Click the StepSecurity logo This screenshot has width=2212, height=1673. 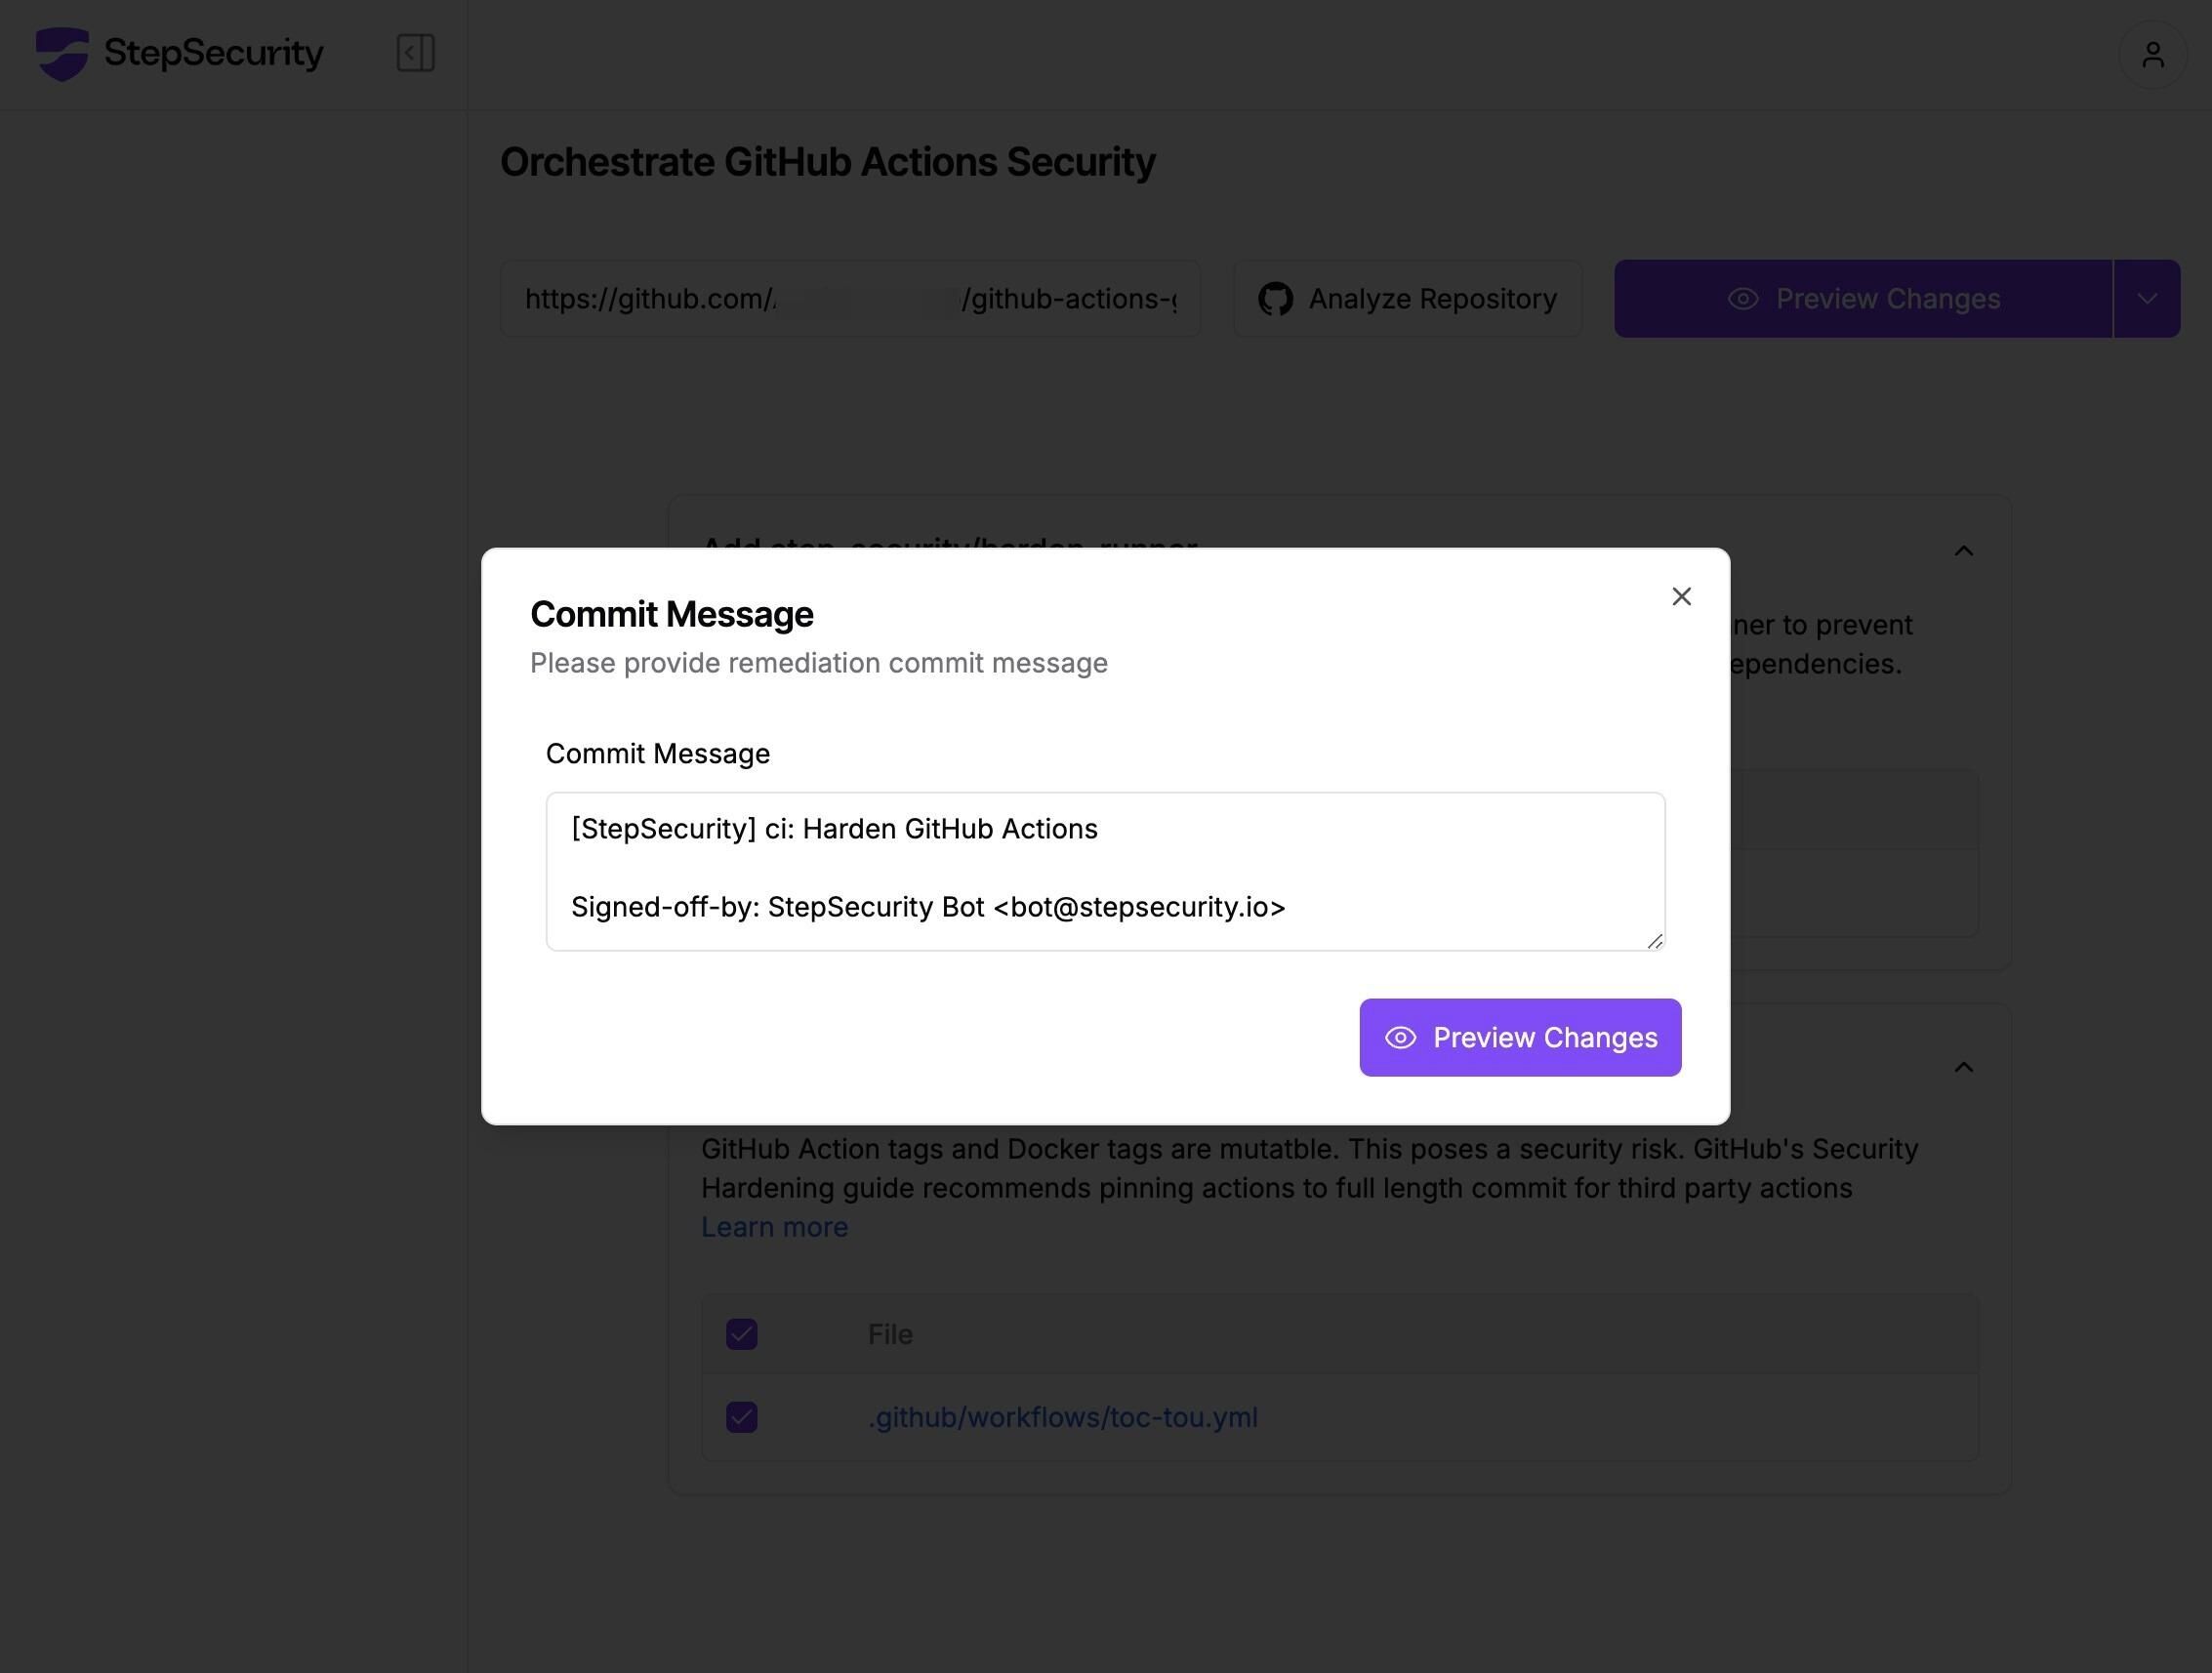pyautogui.click(x=180, y=53)
